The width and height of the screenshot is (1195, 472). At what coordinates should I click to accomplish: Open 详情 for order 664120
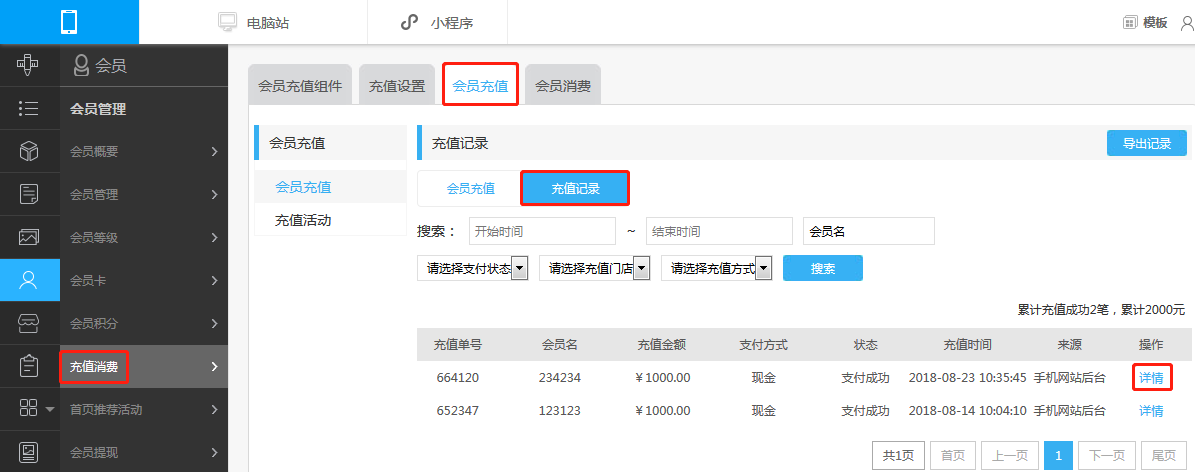(x=1151, y=377)
